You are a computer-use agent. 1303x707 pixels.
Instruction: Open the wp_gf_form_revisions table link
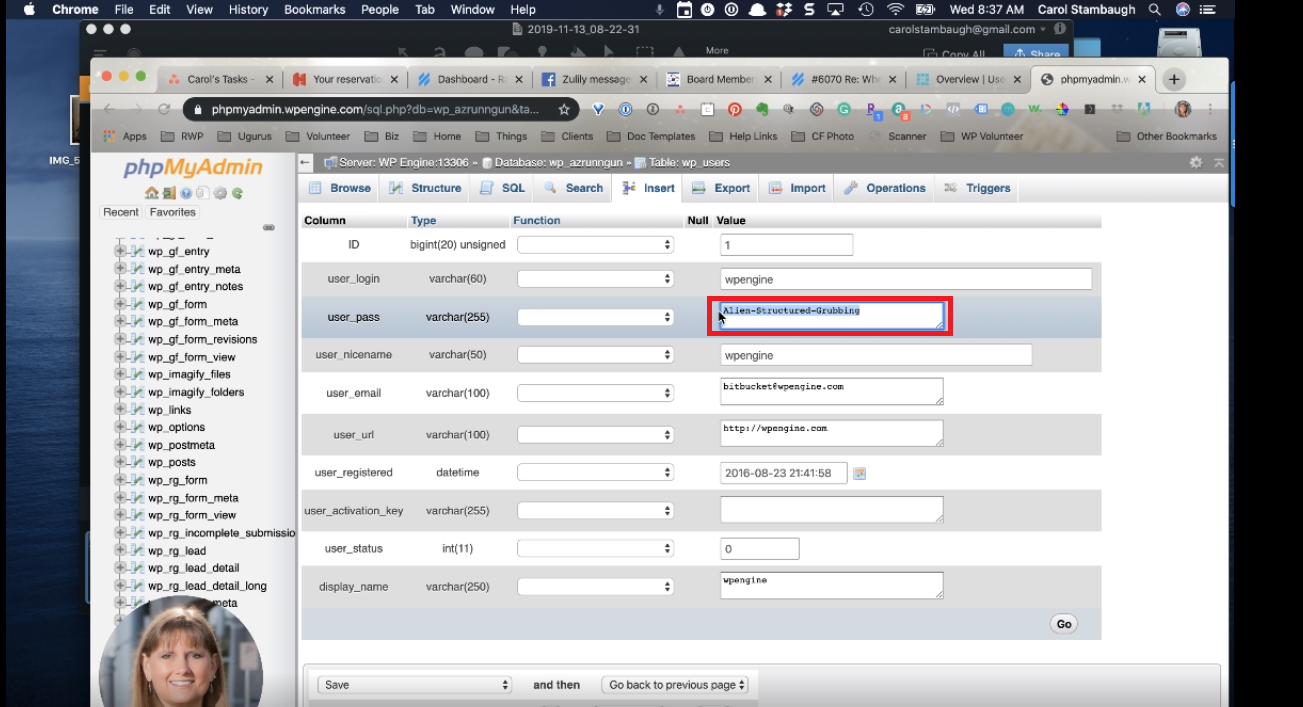point(203,339)
